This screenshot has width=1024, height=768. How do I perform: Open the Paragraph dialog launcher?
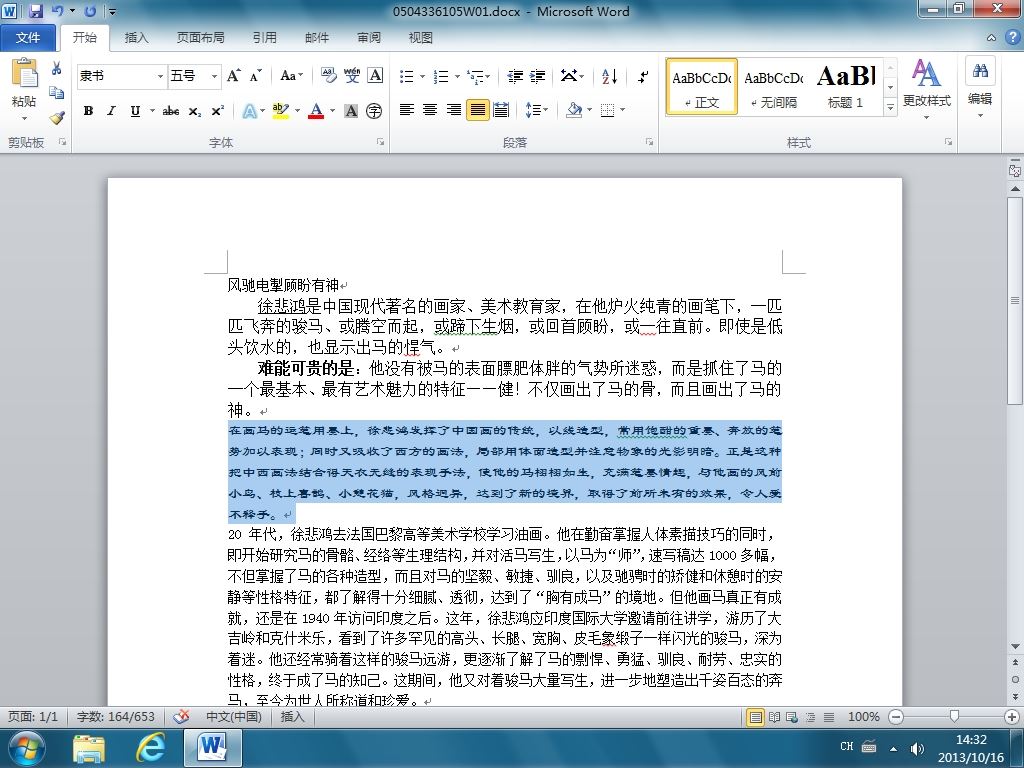pos(649,142)
